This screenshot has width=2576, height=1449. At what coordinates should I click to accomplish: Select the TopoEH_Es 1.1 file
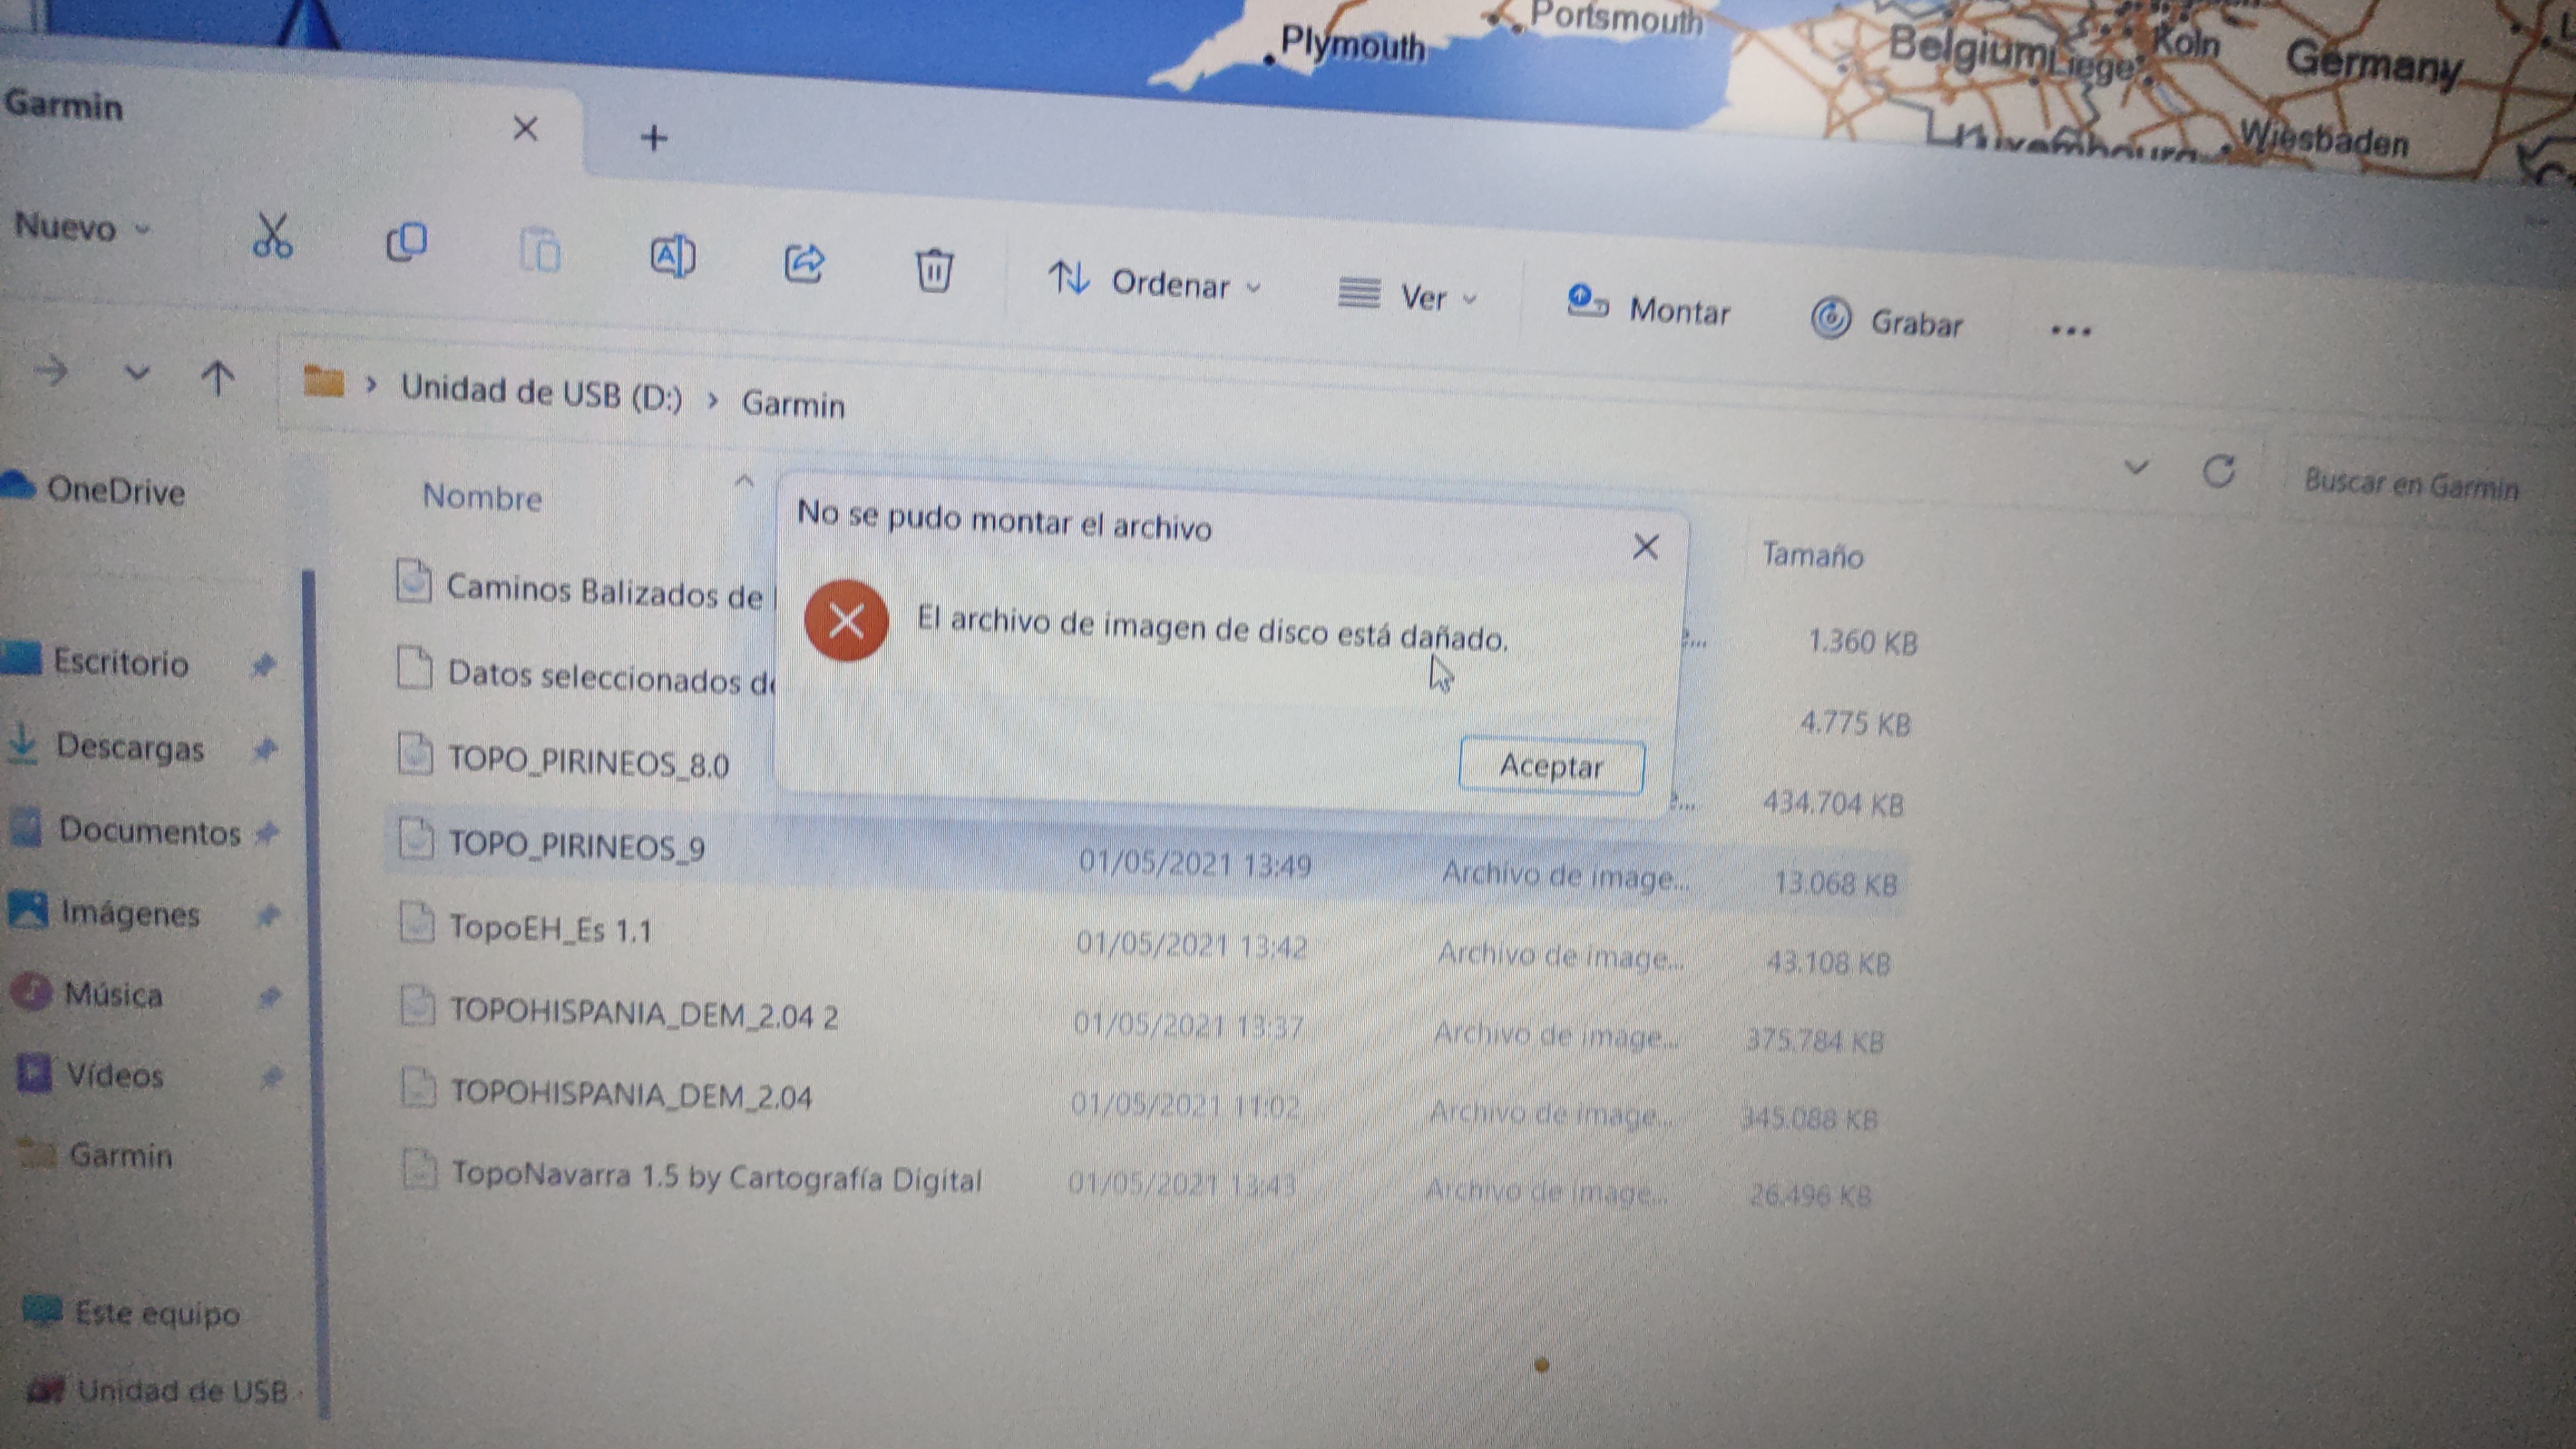[x=549, y=929]
